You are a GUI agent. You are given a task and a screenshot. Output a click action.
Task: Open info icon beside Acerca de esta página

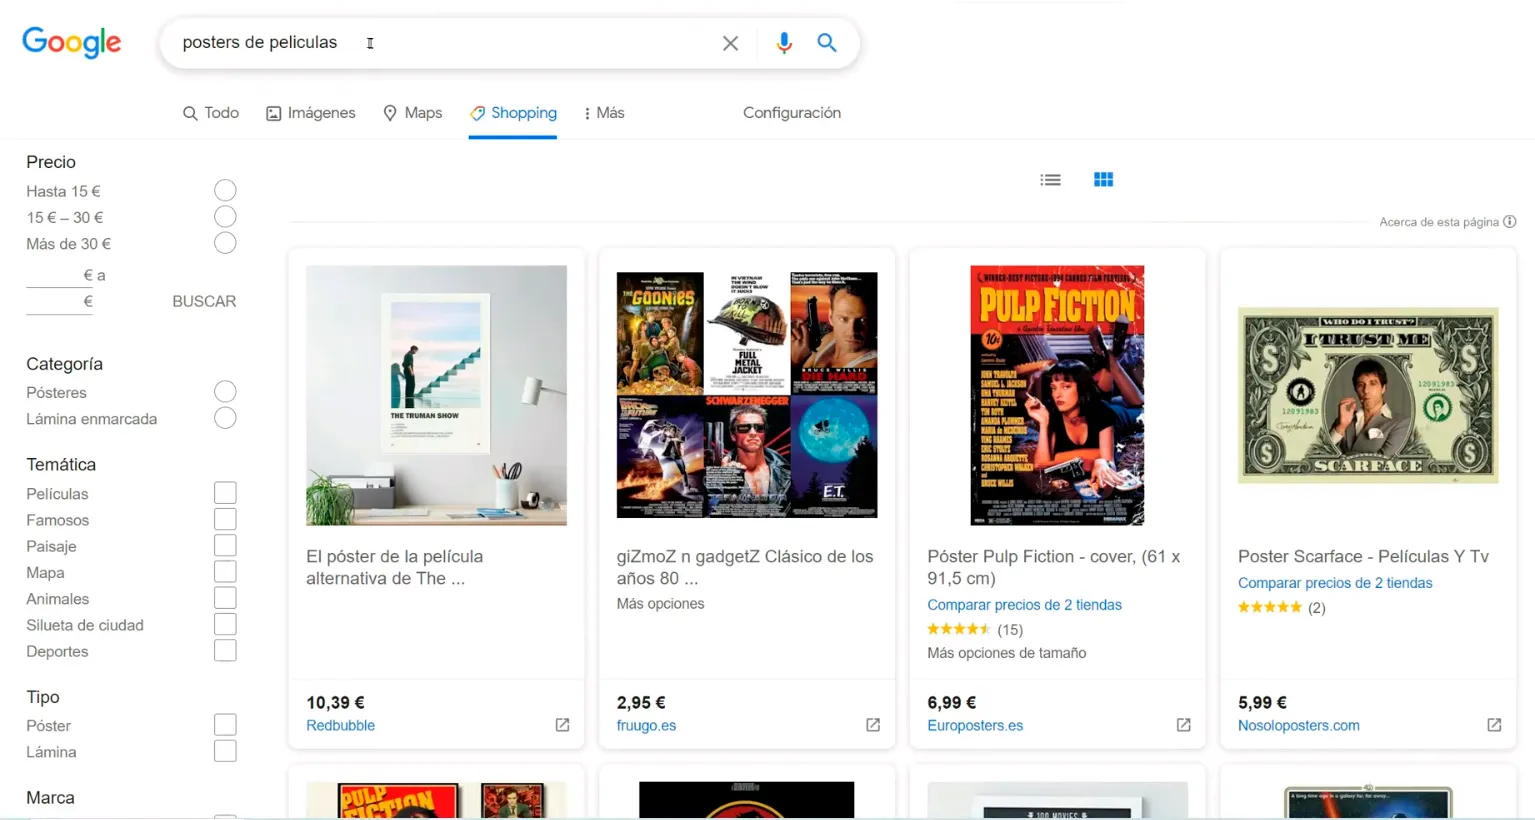(1510, 222)
